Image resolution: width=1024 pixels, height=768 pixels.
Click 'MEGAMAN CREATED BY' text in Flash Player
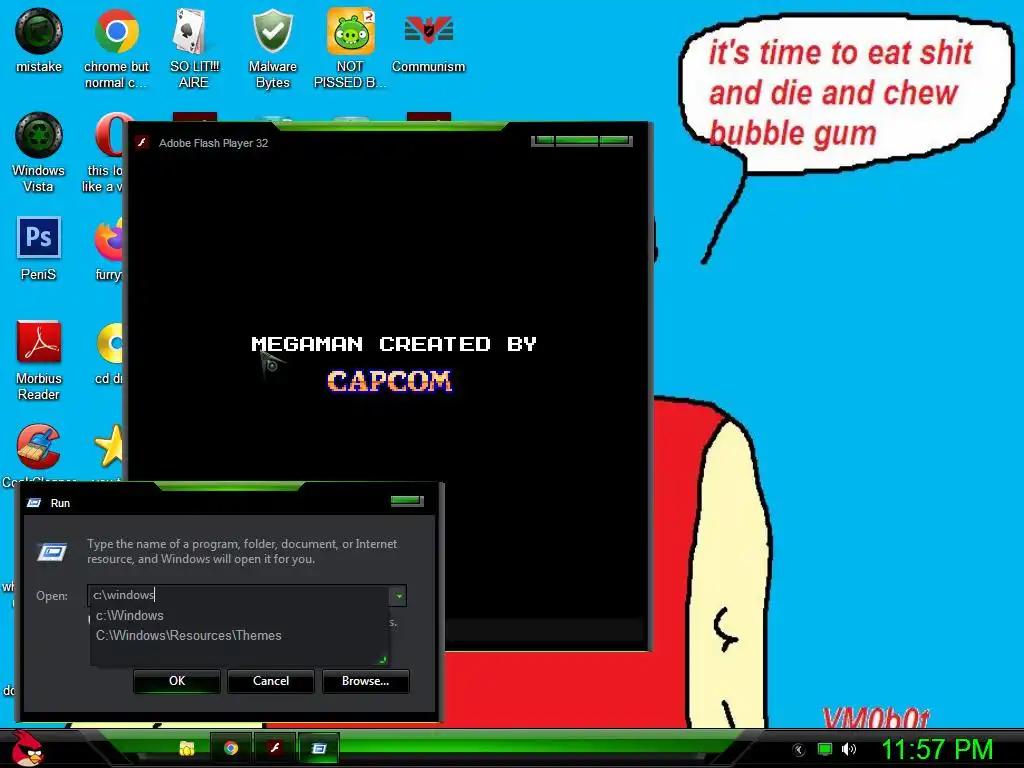click(394, 344)
